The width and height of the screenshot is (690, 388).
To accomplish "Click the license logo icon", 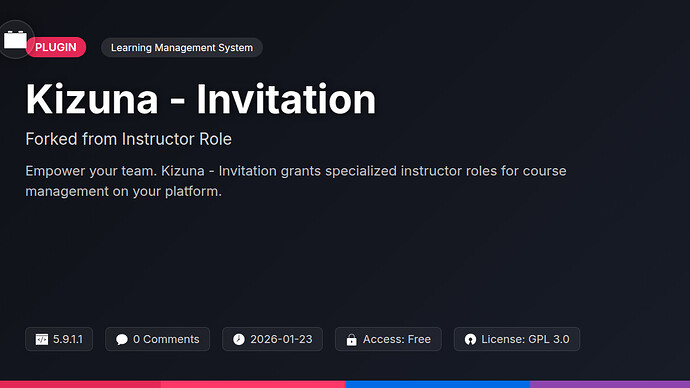I will (x=470, y=339).
